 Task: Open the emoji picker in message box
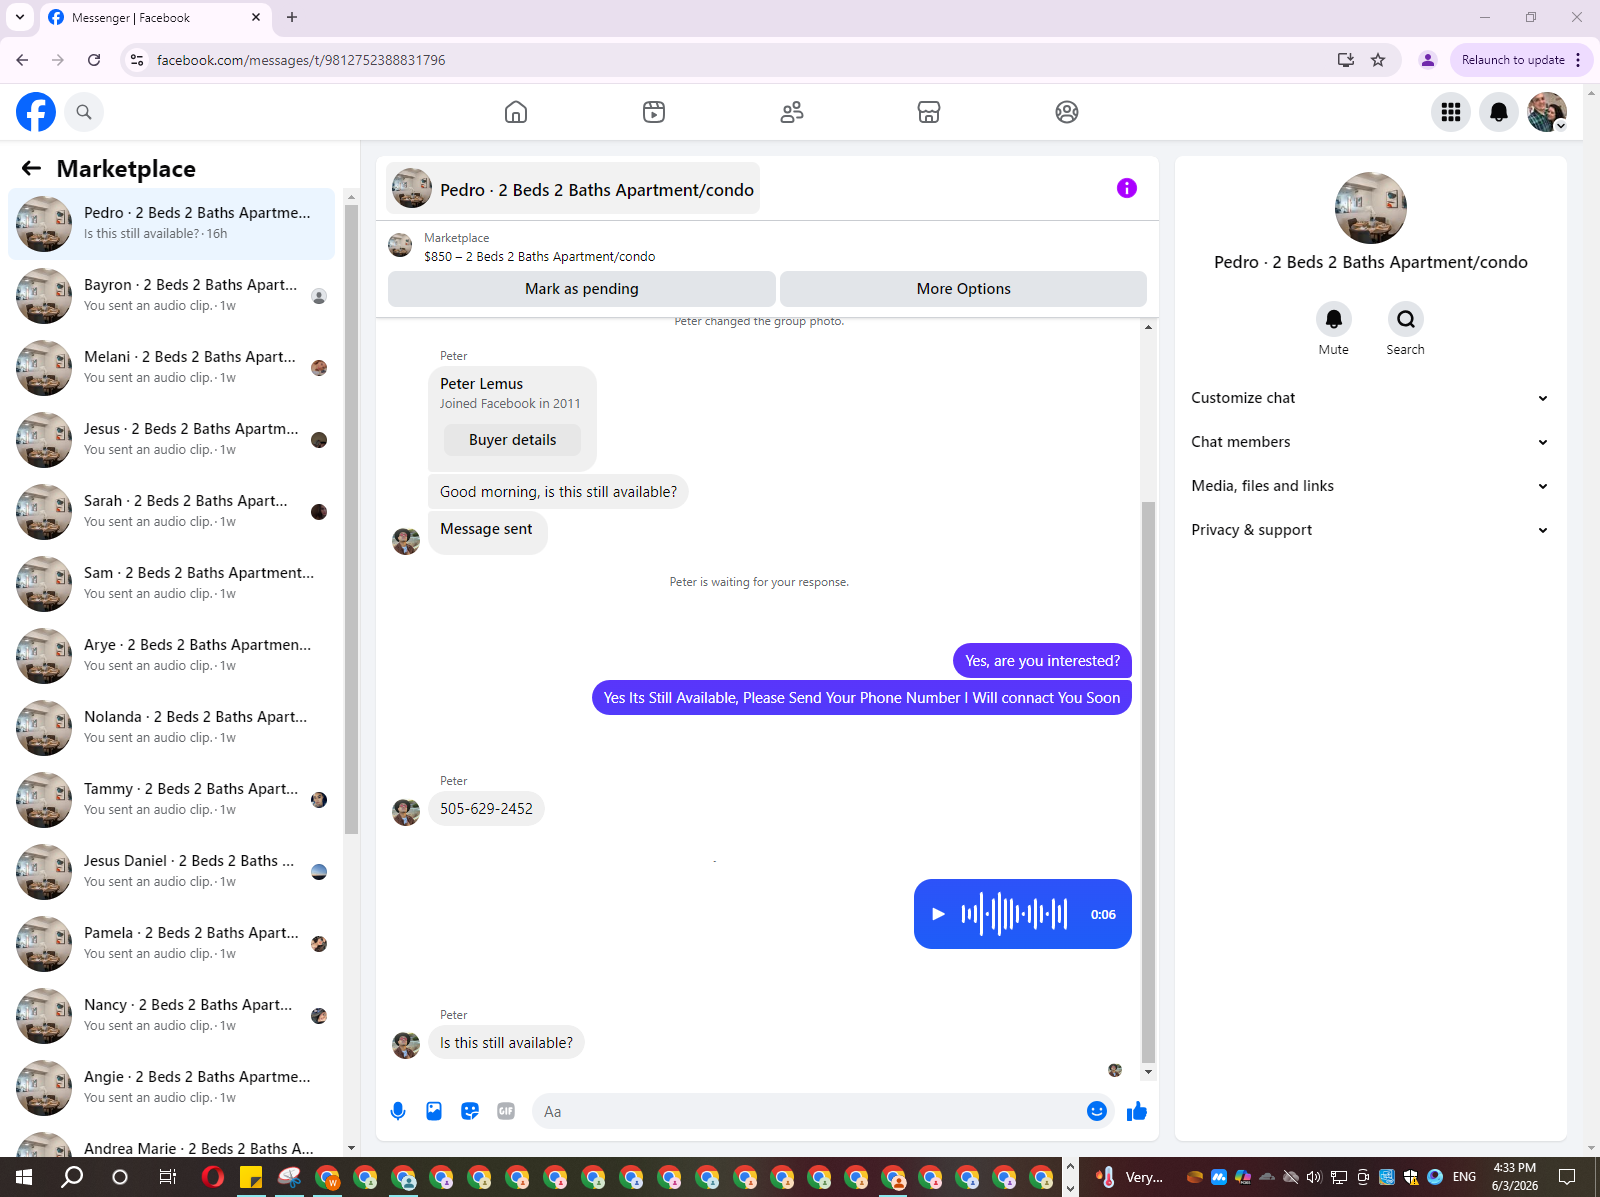[x=1097, y=1111]
